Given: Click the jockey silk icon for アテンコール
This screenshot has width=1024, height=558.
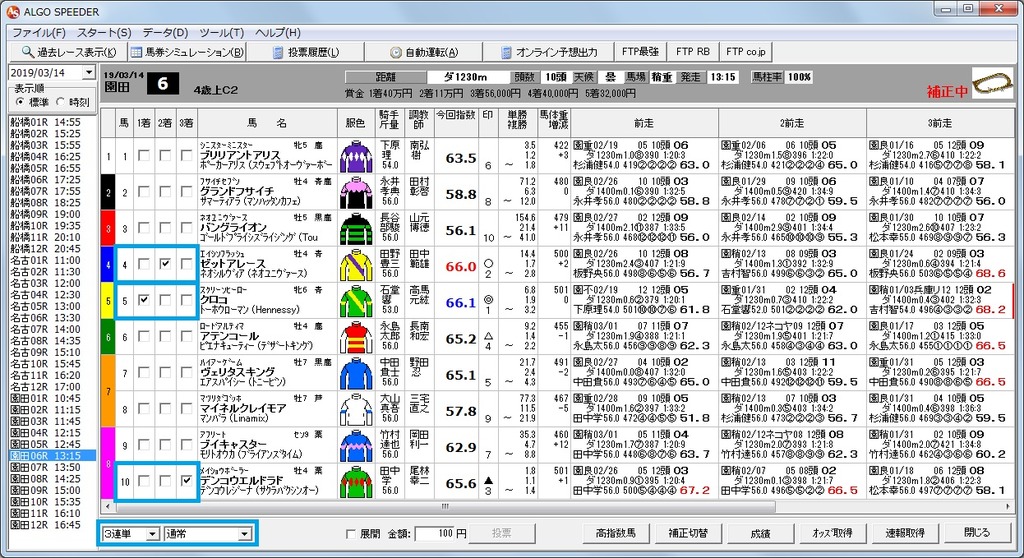Looking at the screenshot, I should (x=356, y=338).
